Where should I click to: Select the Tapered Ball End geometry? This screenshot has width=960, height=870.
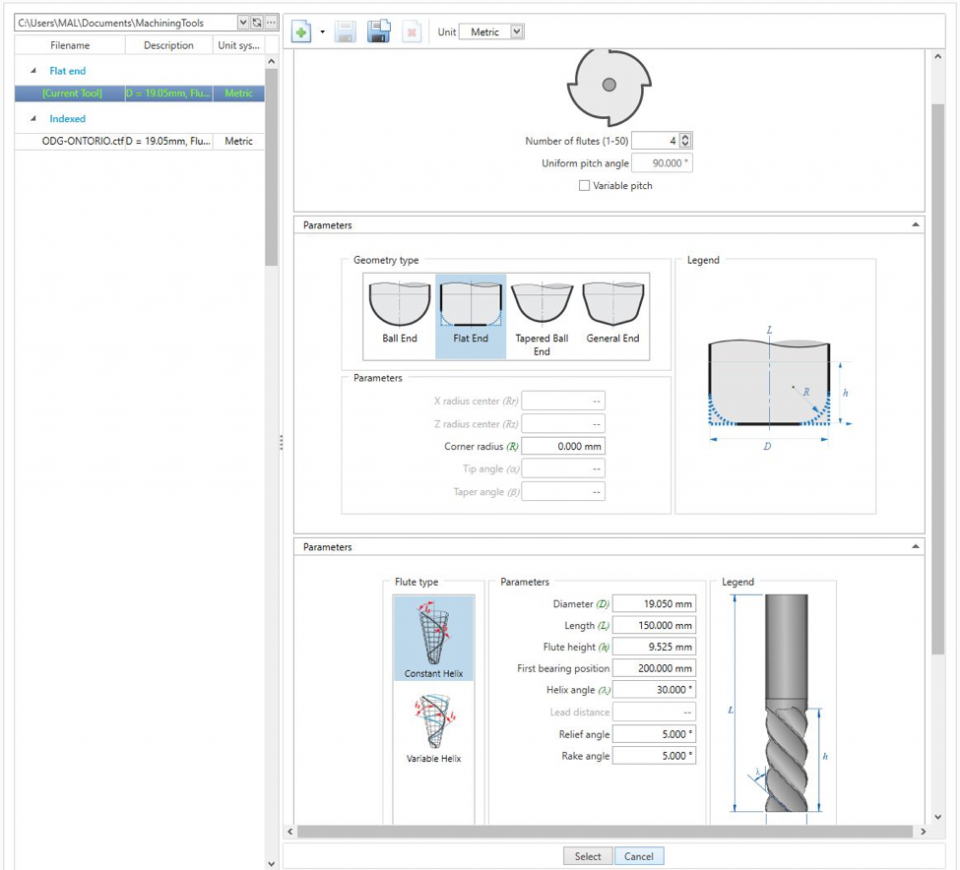click(x=541, y=305)
